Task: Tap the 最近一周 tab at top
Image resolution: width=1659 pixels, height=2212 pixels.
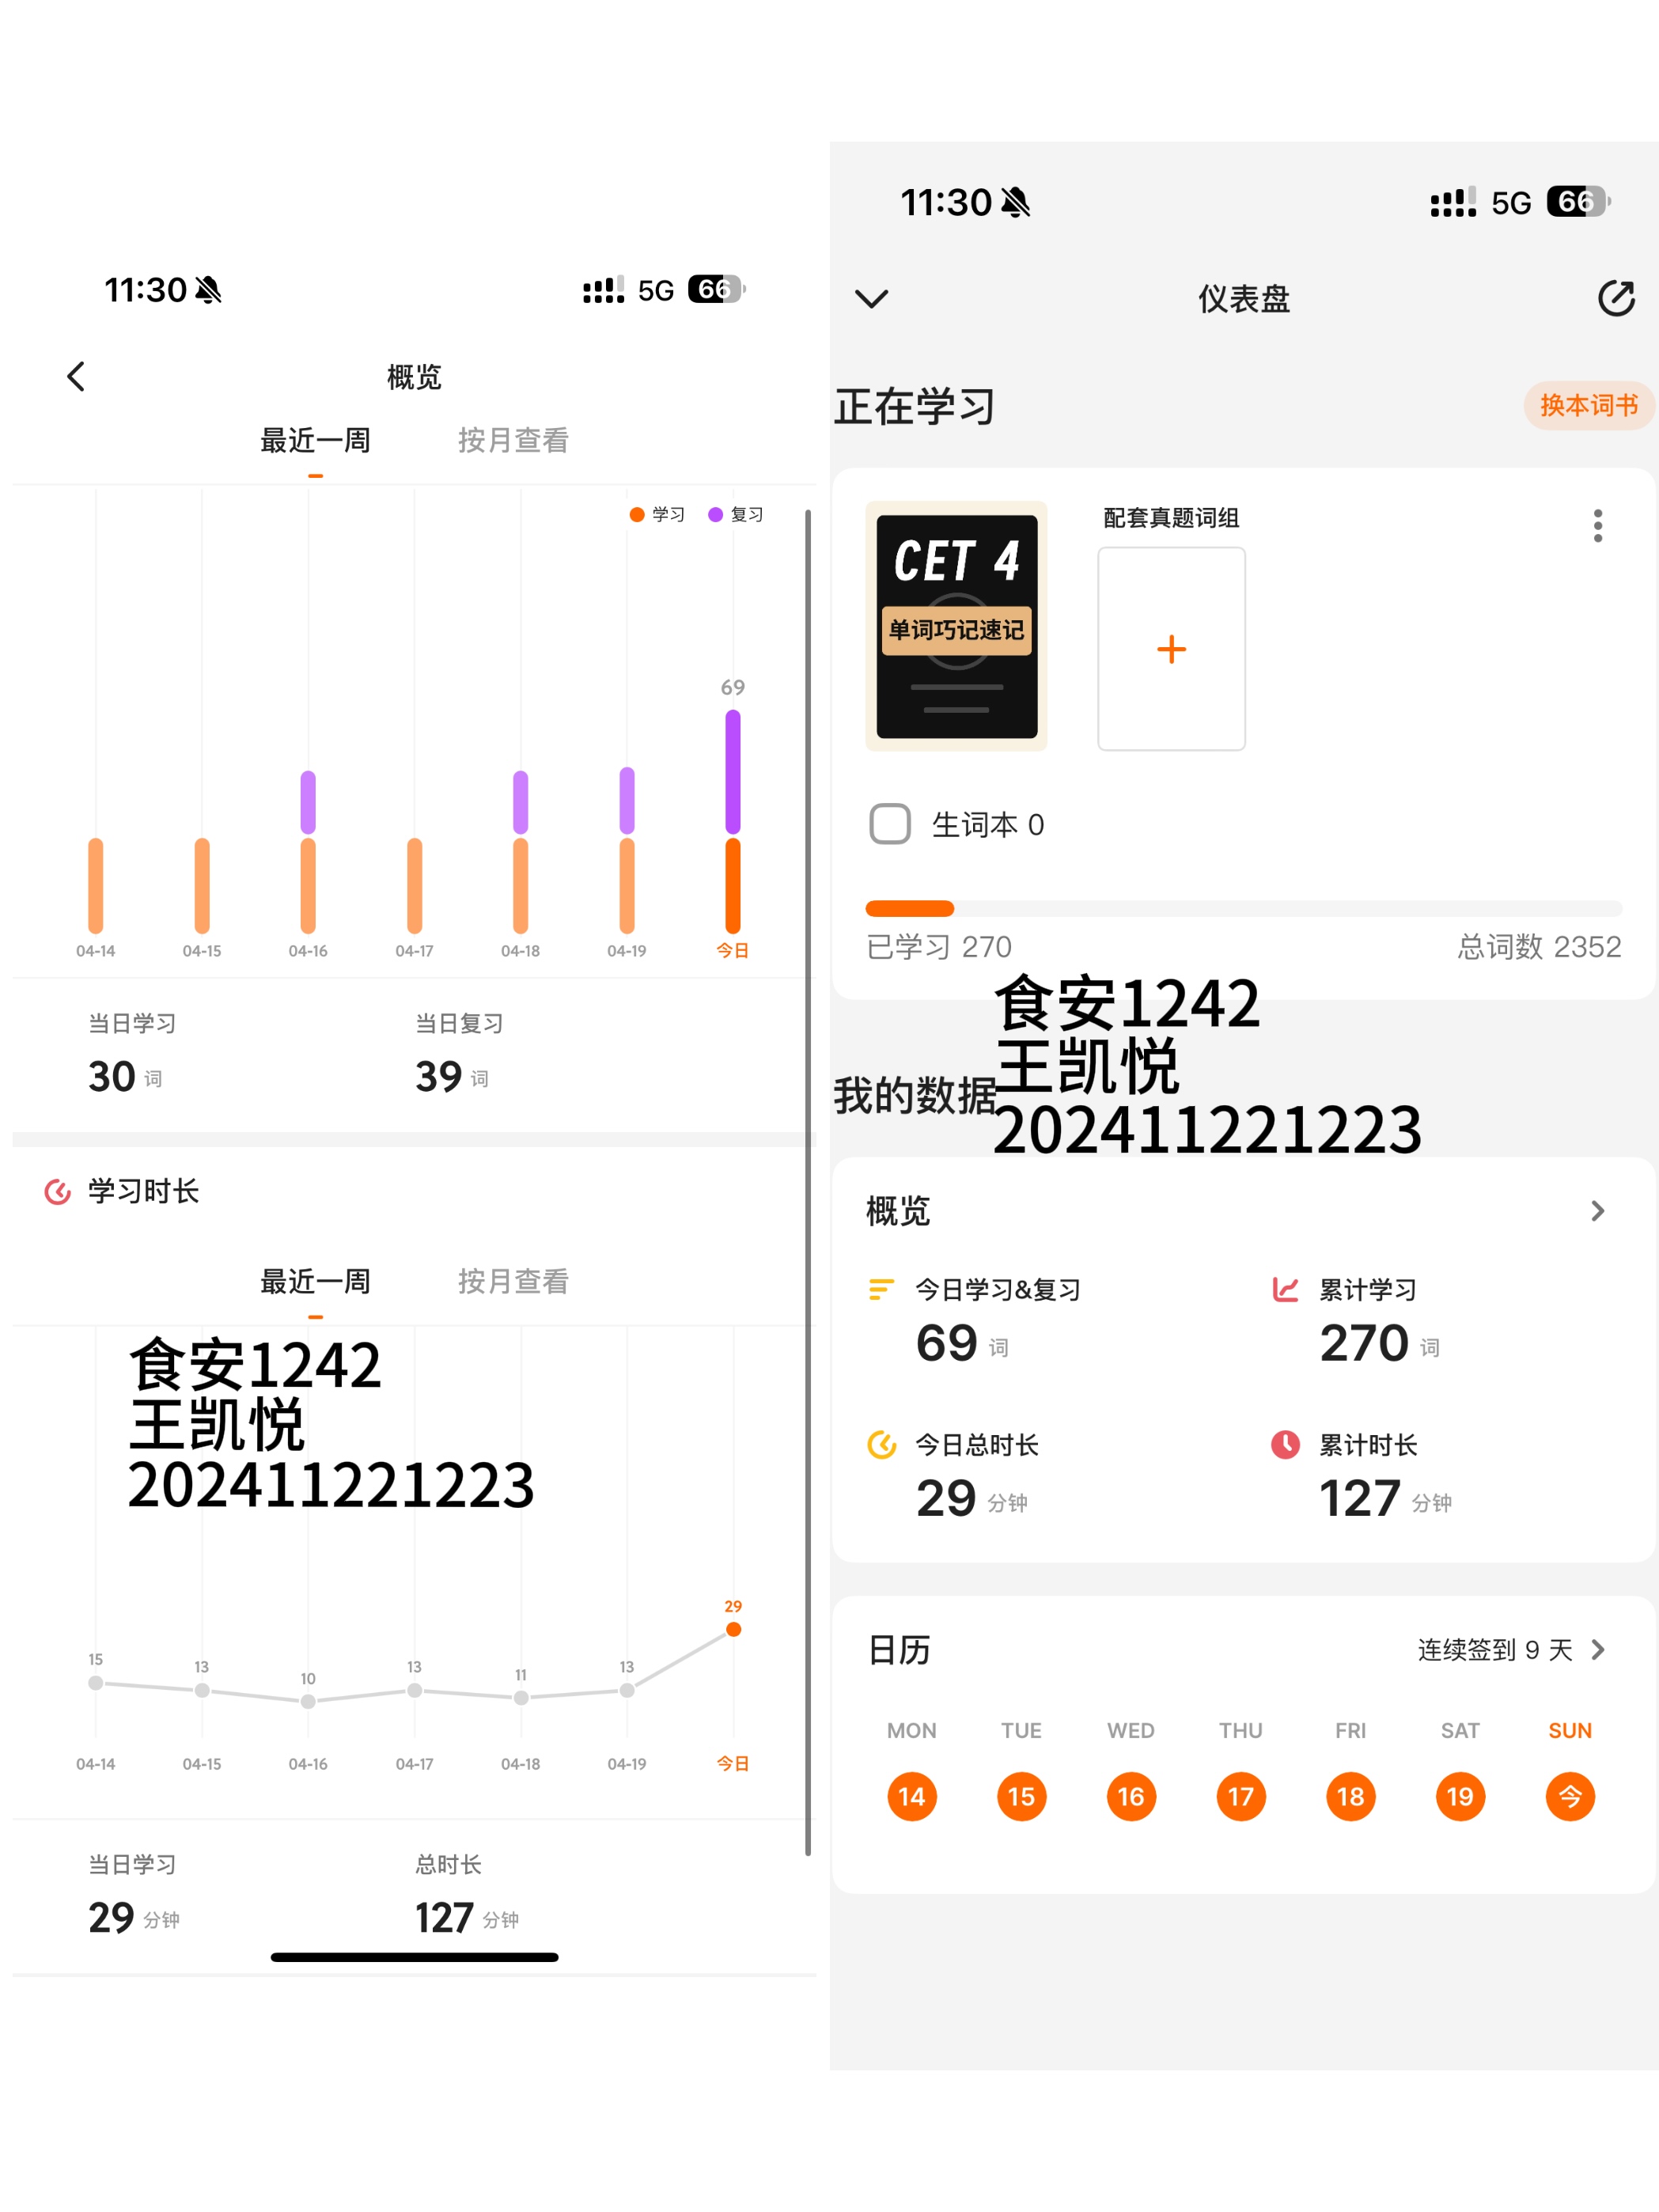Action: [x=315, y=440]
